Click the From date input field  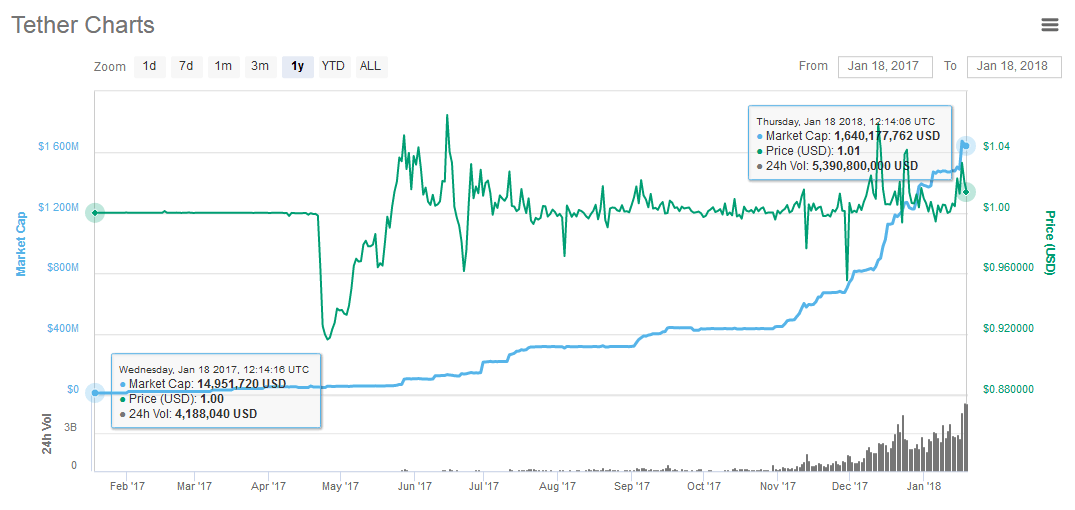(x=884, y=67)
